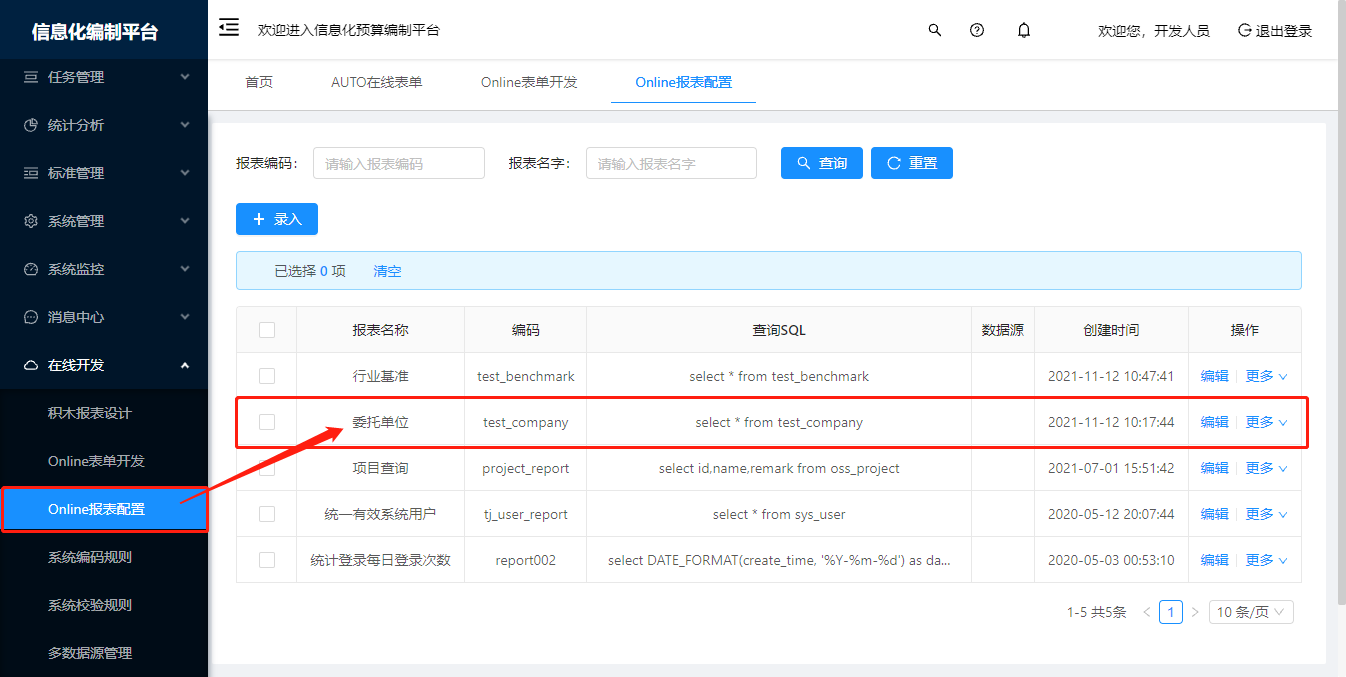Image resolution: width=1346 pixels, height=677 pixels.
Task: Collapse the sidebar with the menu fold icon
Action: click(229, 27)
